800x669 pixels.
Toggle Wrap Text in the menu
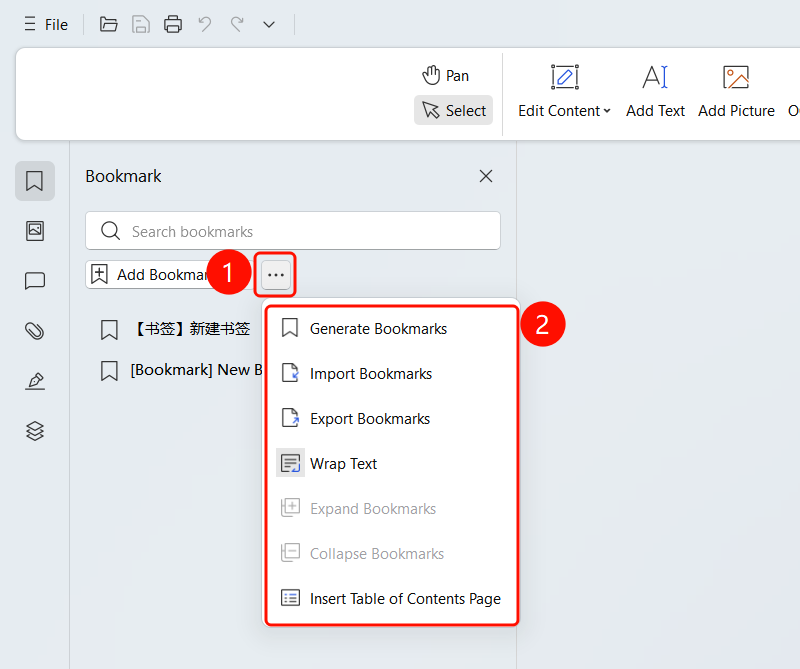coord(391,463)
